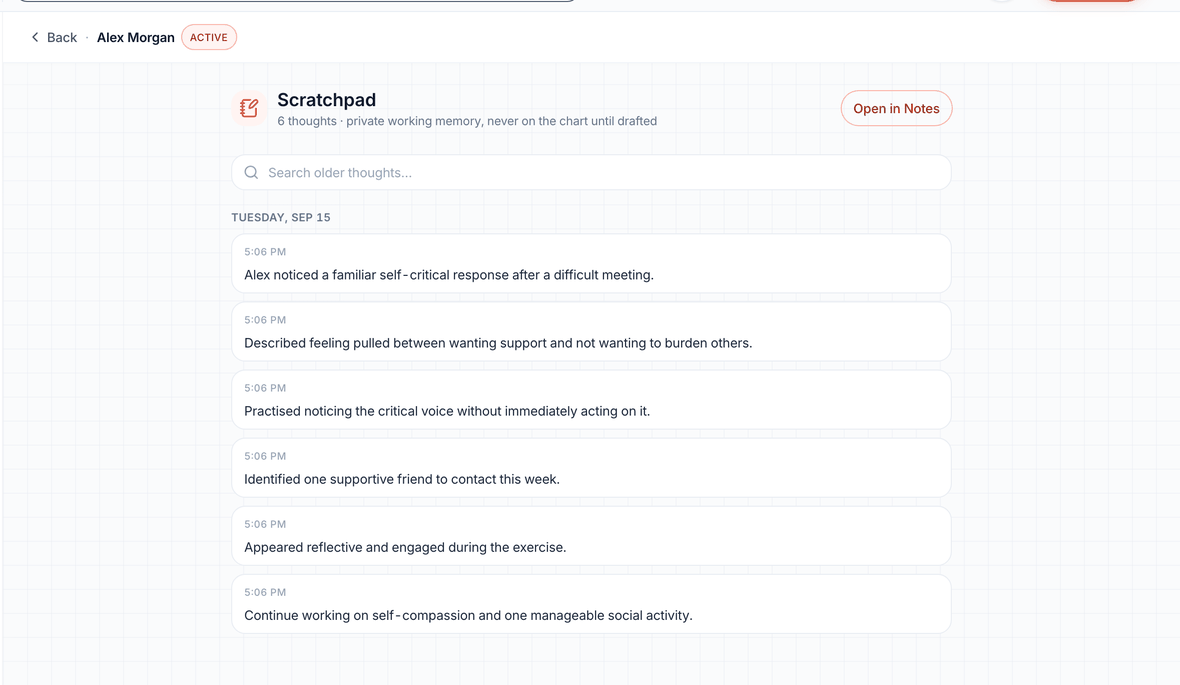Click the ACTIVE status badge
Image resolution: width=1180 pixels, height=685 pixels.
tap(208, 38)
